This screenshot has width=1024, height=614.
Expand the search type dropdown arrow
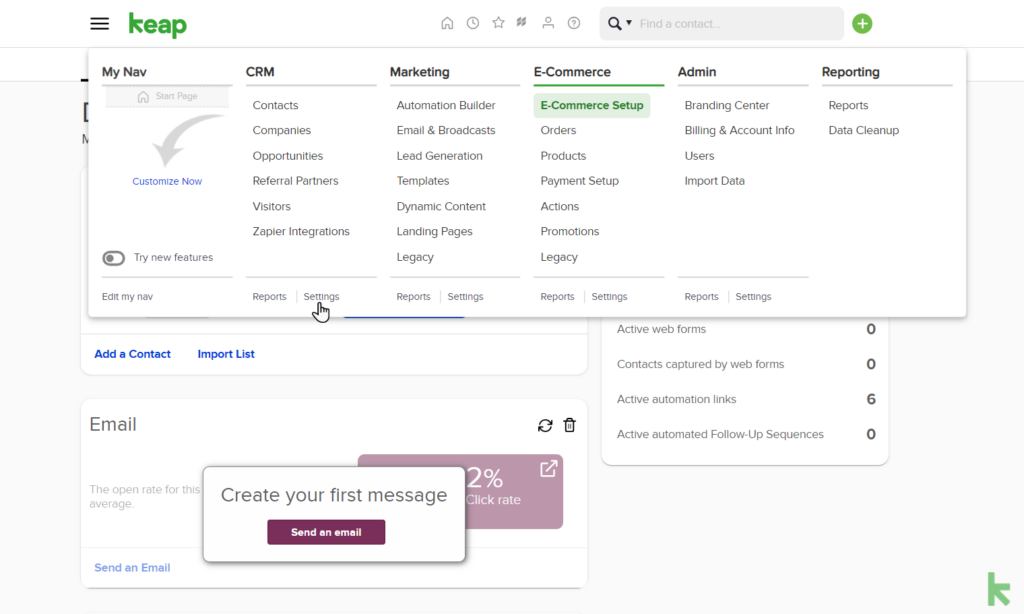629,23
